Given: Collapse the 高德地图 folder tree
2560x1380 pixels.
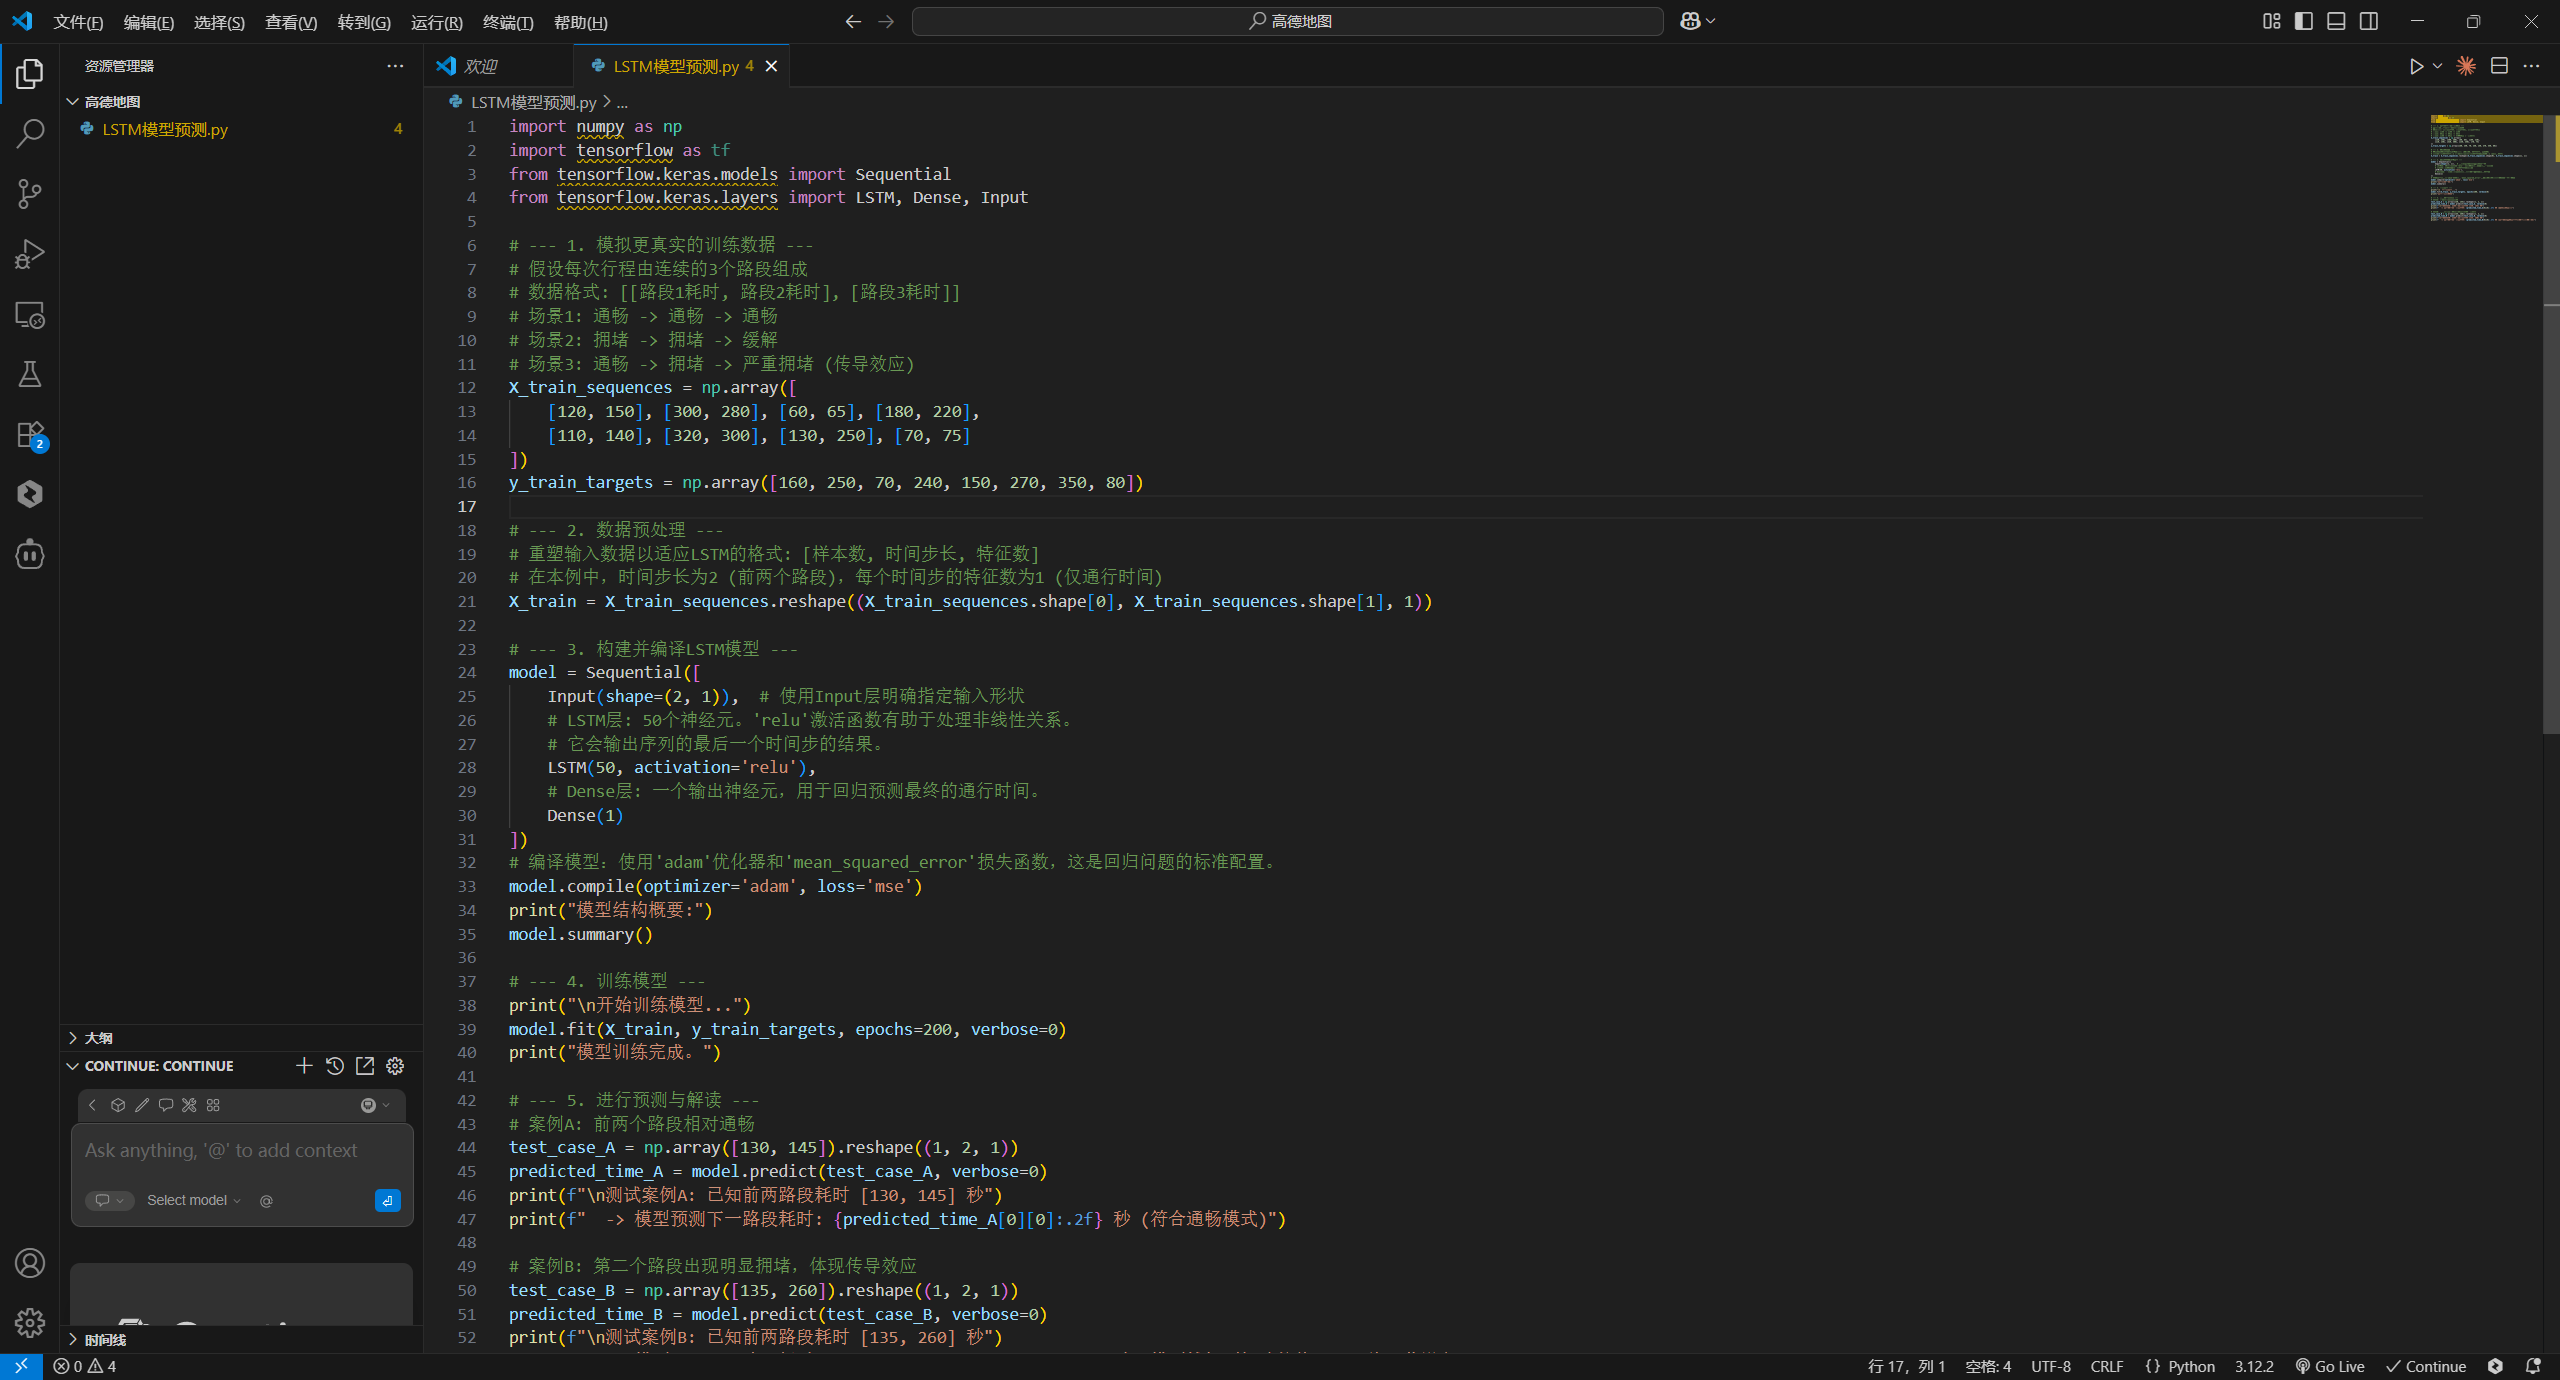Looking at the screenshot, I should pos(240,102).
